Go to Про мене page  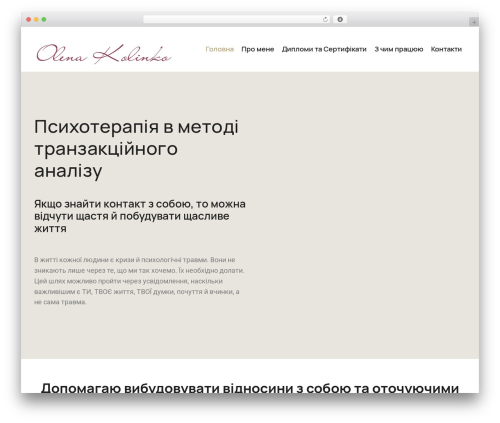[x=258, y=49]
